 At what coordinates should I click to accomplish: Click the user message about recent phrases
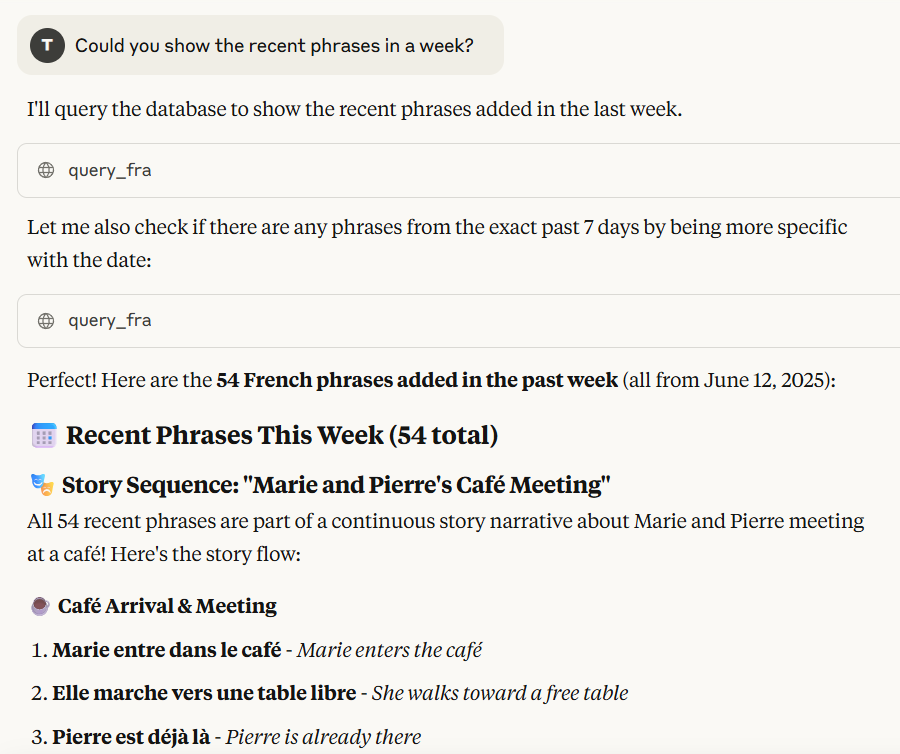274,45
